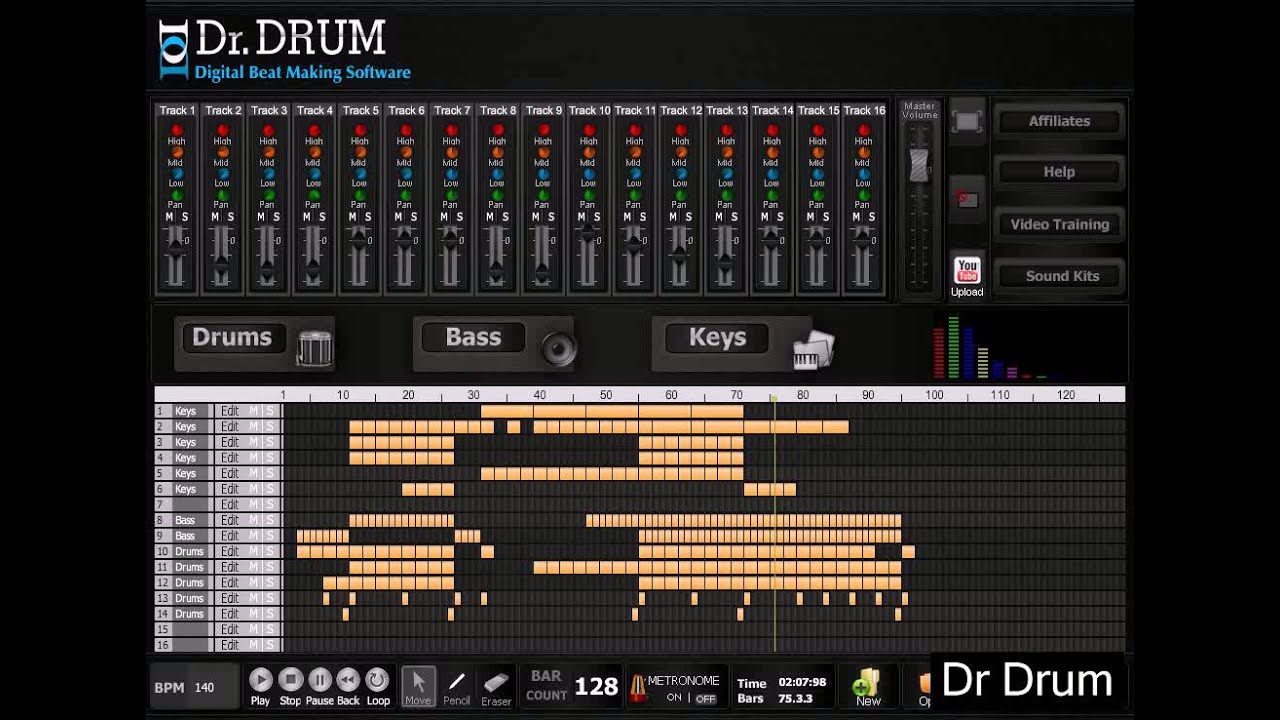The height and width of the screenshot is (720, 1280).
Task: Click the playhead marker on the ruler
Action: [x=773, y=398]
